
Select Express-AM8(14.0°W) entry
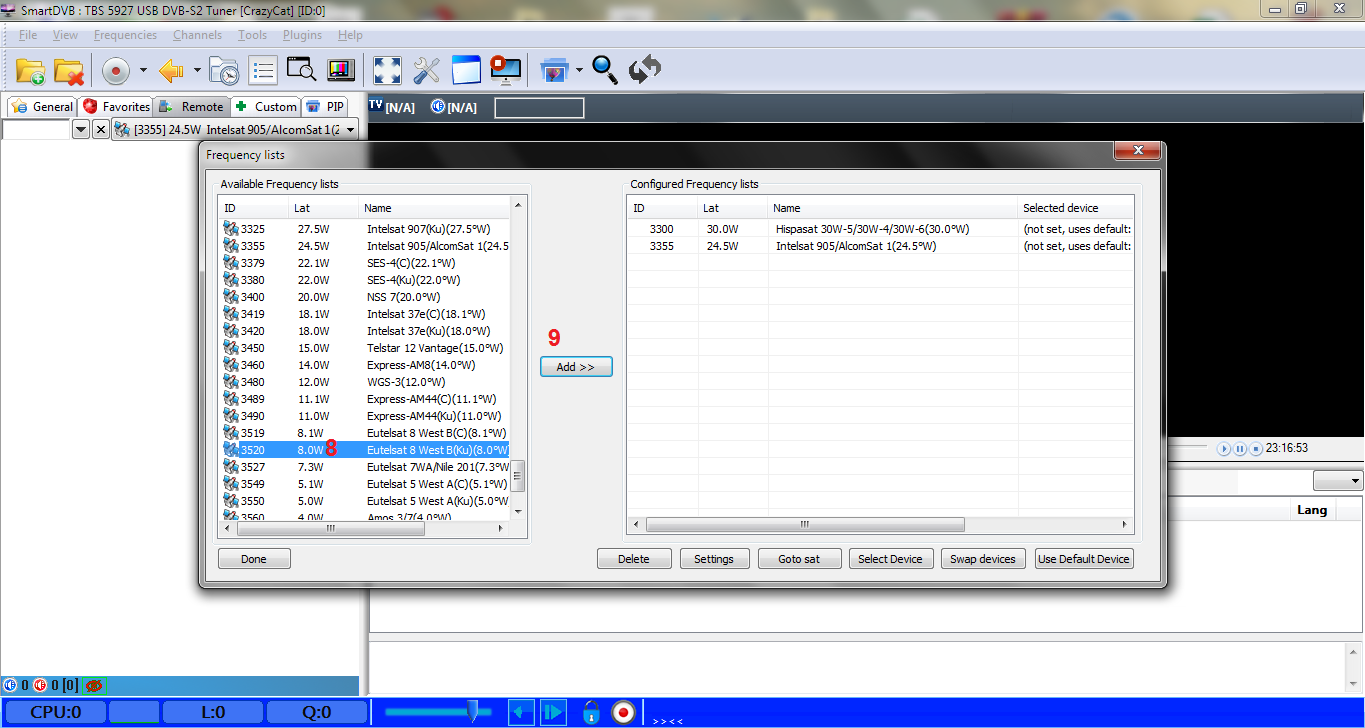click(x=364, y=365)
